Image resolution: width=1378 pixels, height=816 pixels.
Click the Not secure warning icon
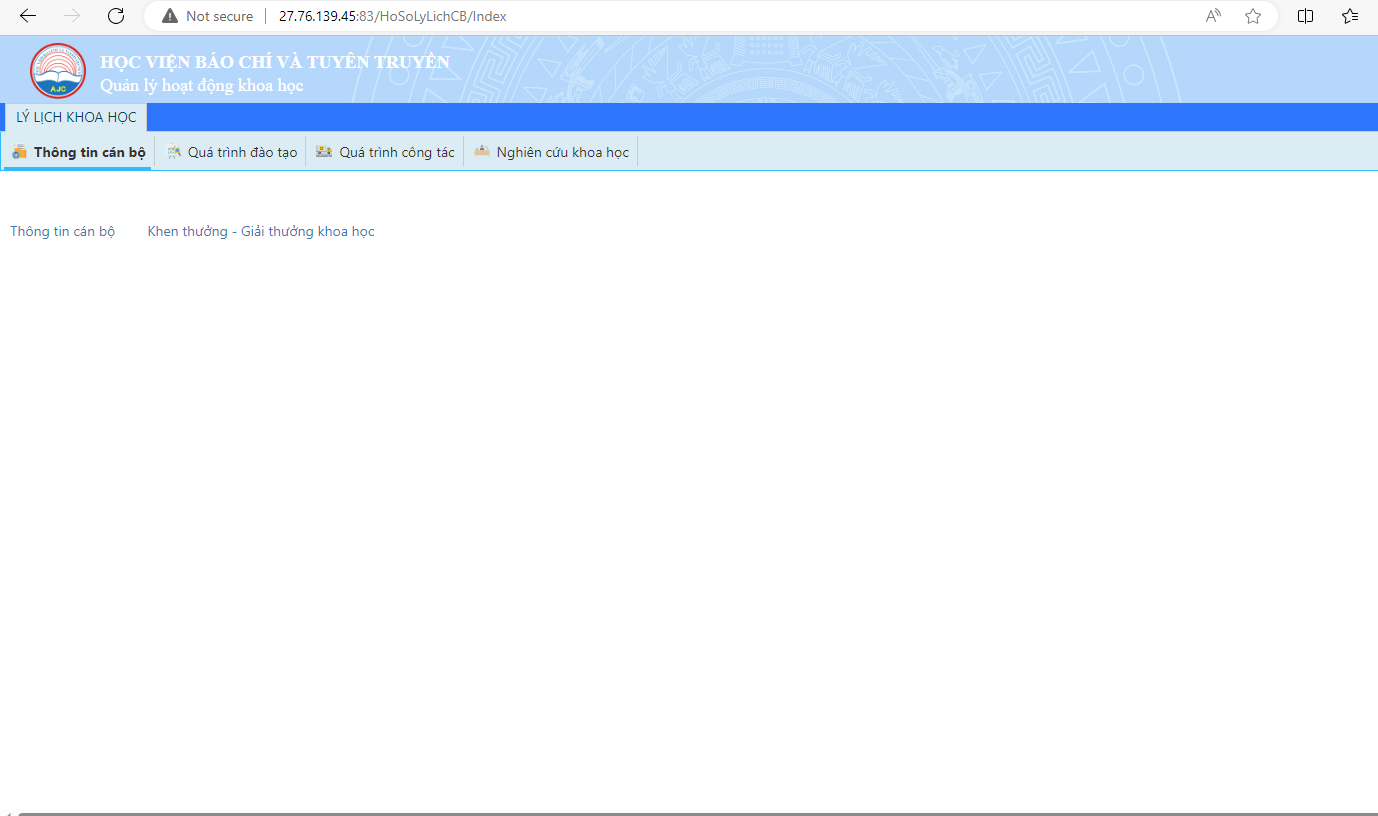(x=170, y=16)
